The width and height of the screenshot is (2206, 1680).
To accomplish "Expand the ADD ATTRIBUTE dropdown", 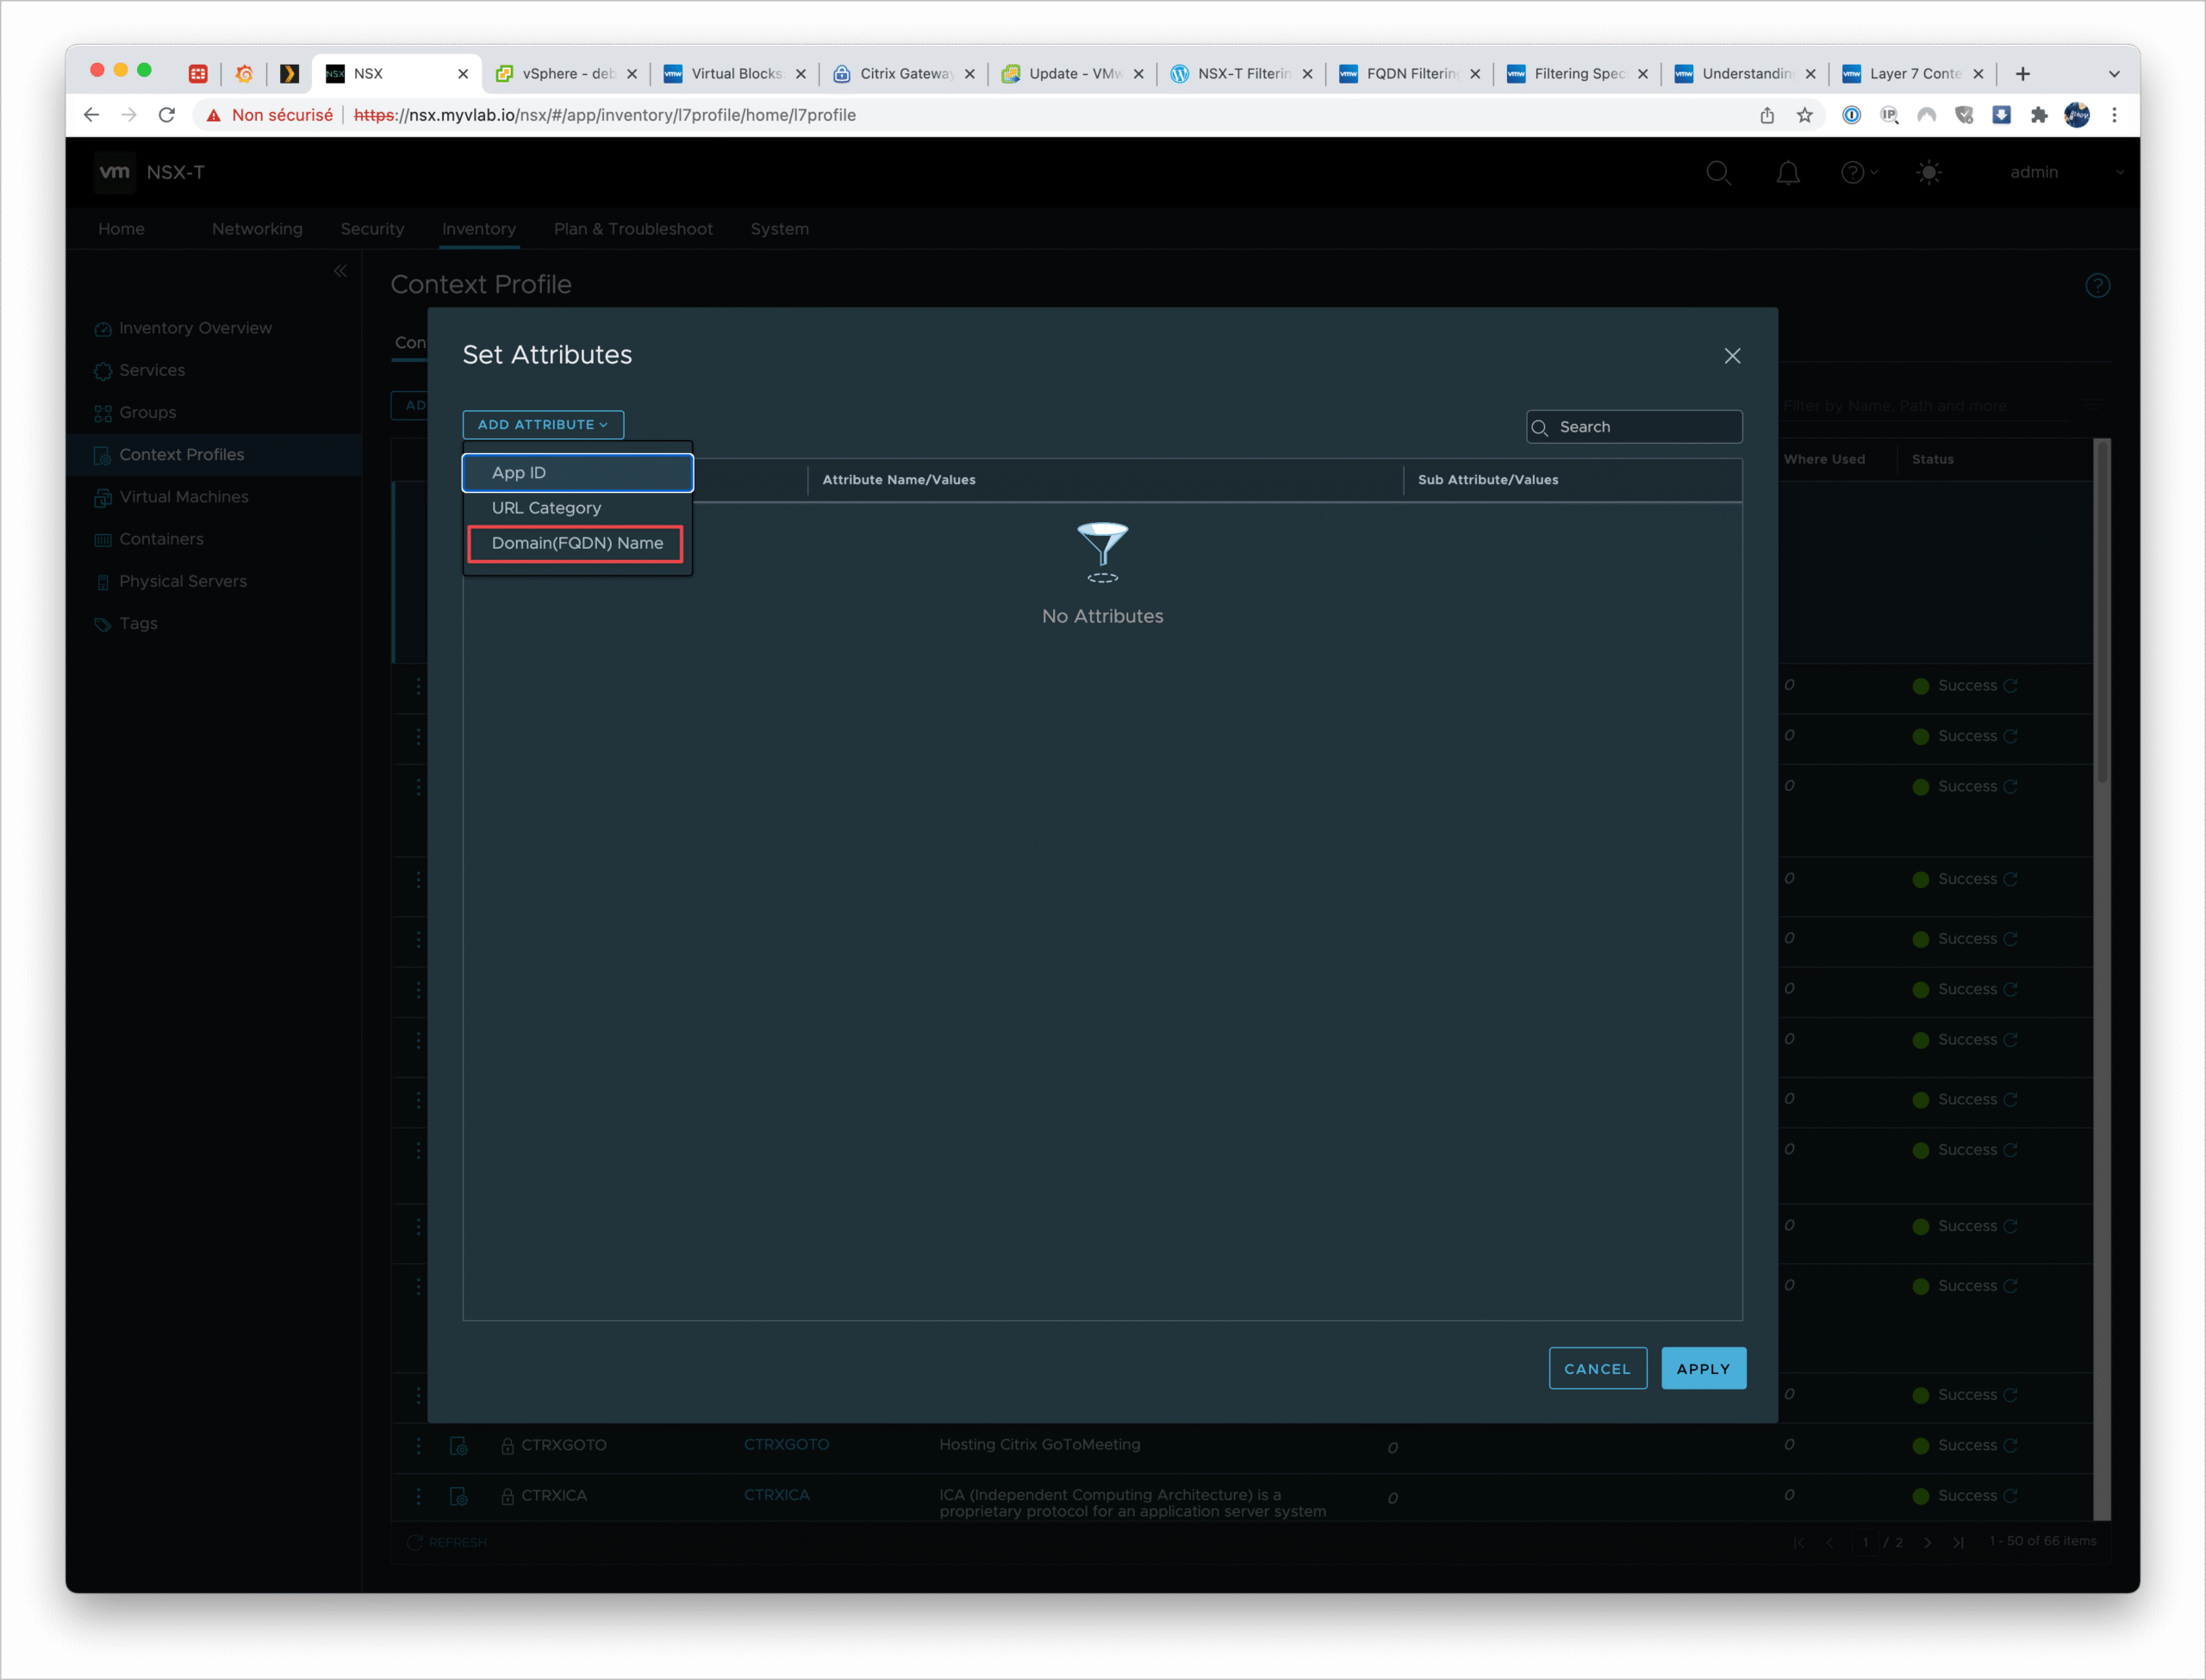I will click(x=543, y=425).
